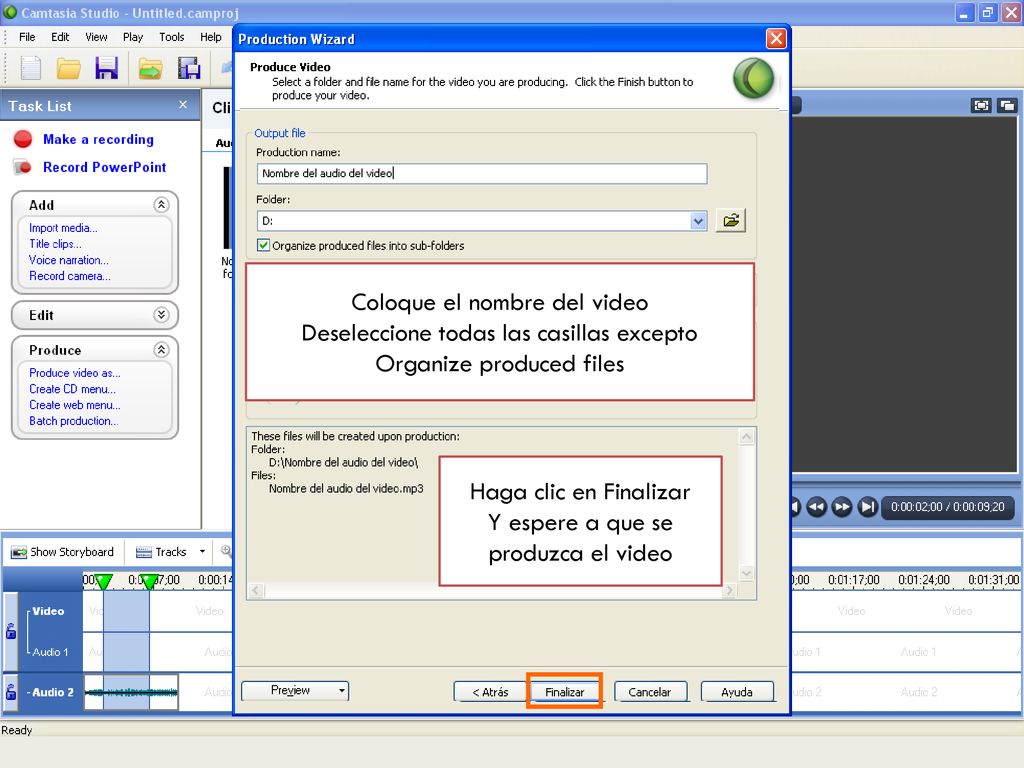This screenshot has height=768, width=1024.
Task: Click the Produce video toolbar icon
Action: [x=189, y=68]
